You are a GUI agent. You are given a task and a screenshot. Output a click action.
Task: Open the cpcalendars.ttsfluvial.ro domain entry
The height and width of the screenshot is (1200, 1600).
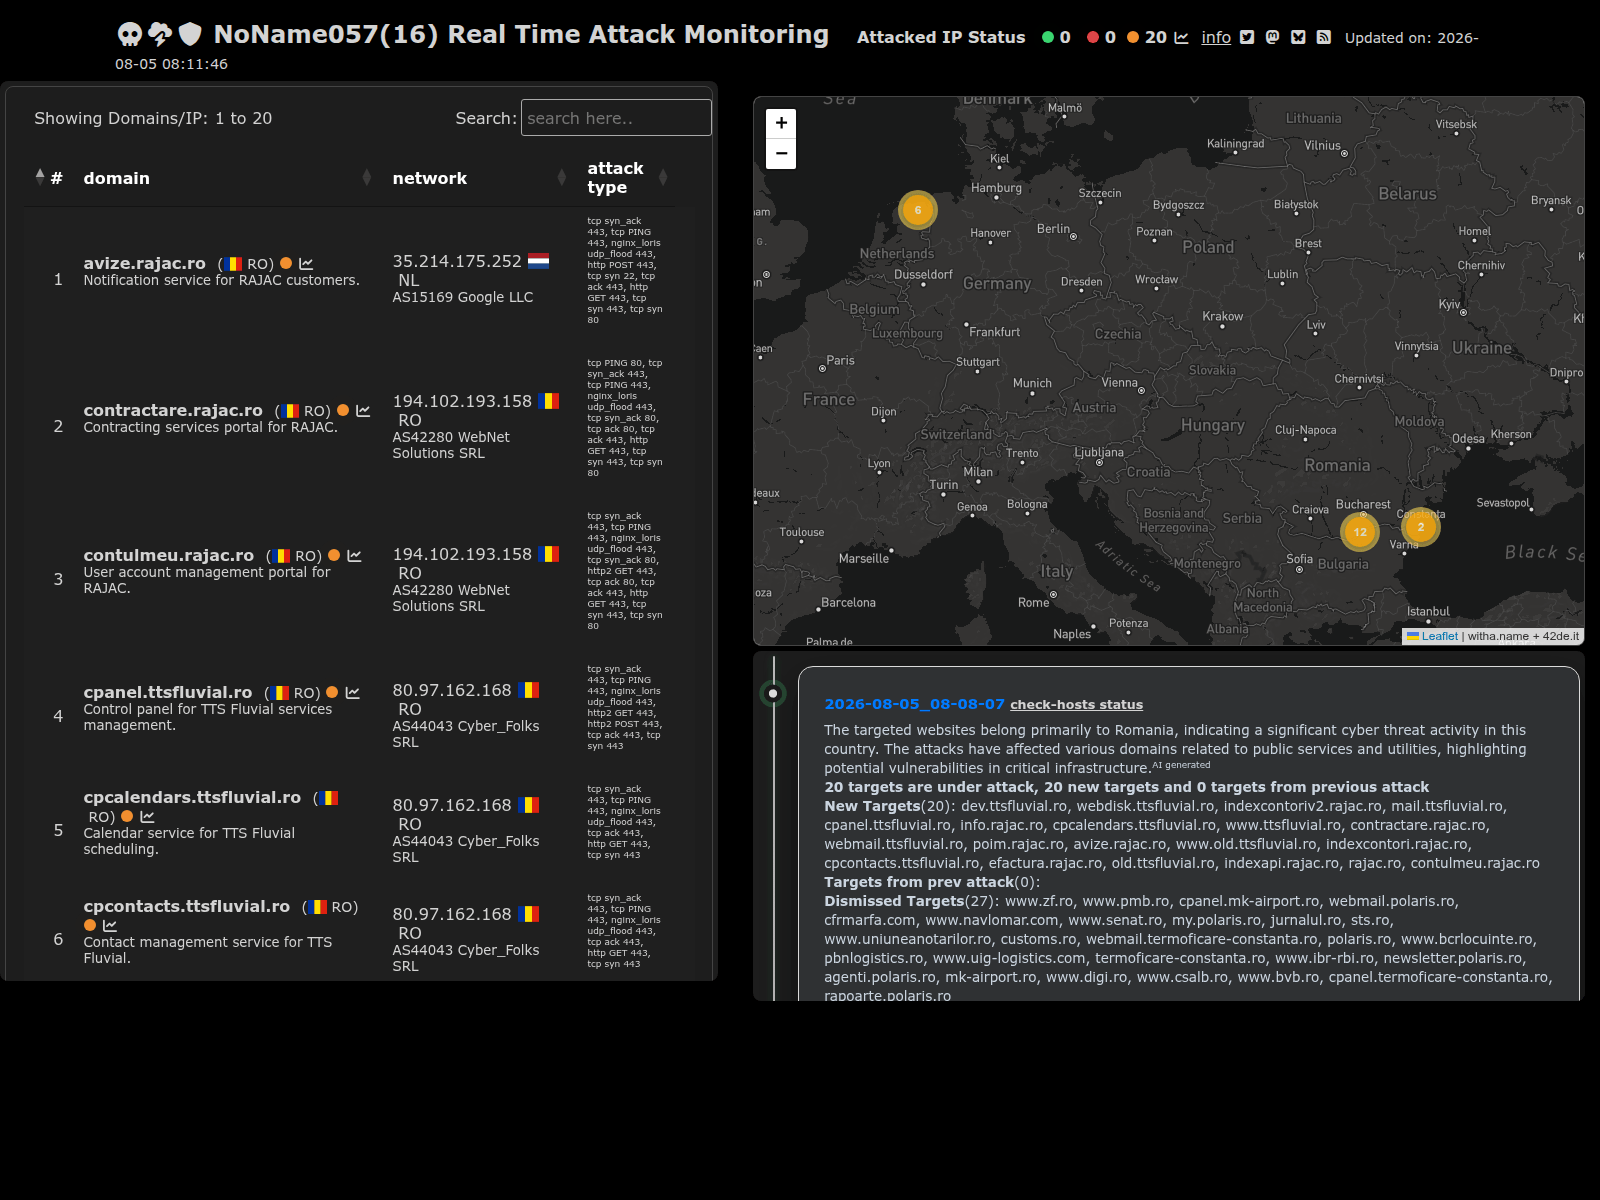192,797
